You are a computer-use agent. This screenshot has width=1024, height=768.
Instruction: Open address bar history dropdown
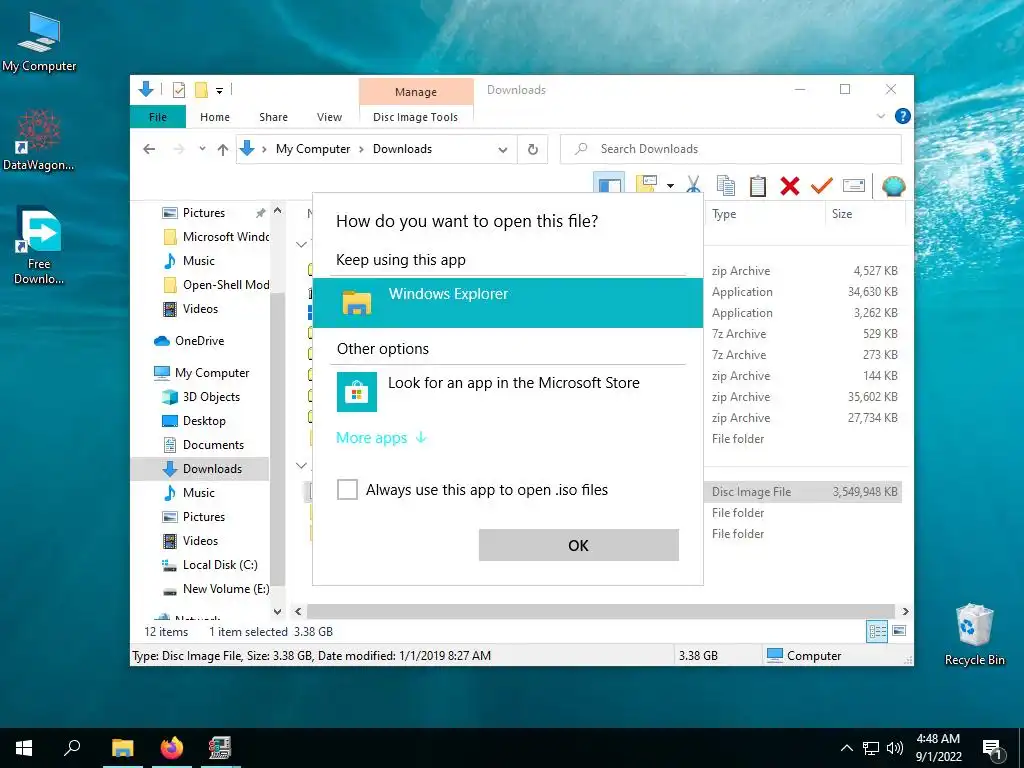[x=502, y=150]
